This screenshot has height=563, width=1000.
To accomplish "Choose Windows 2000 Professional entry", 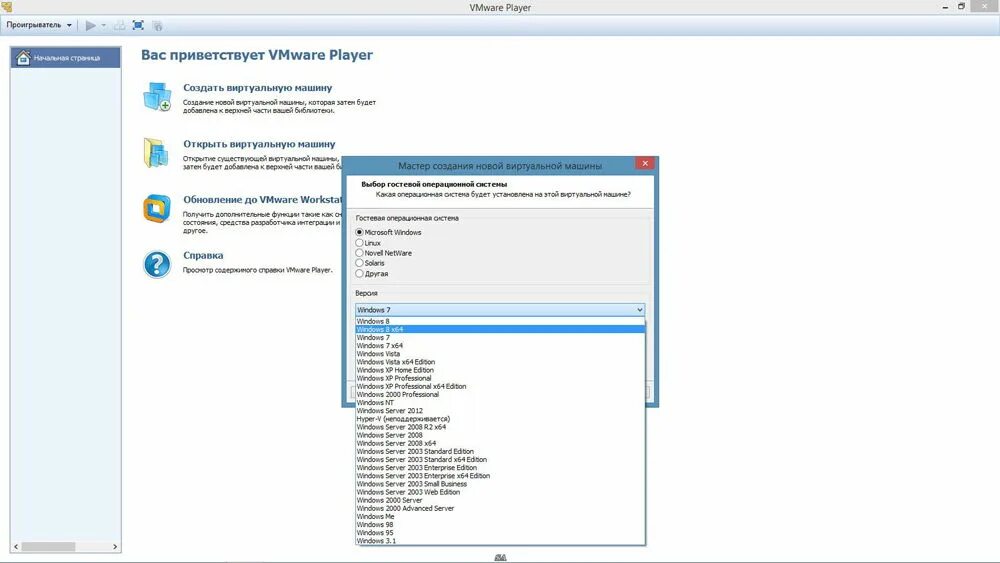I will 500,395.
